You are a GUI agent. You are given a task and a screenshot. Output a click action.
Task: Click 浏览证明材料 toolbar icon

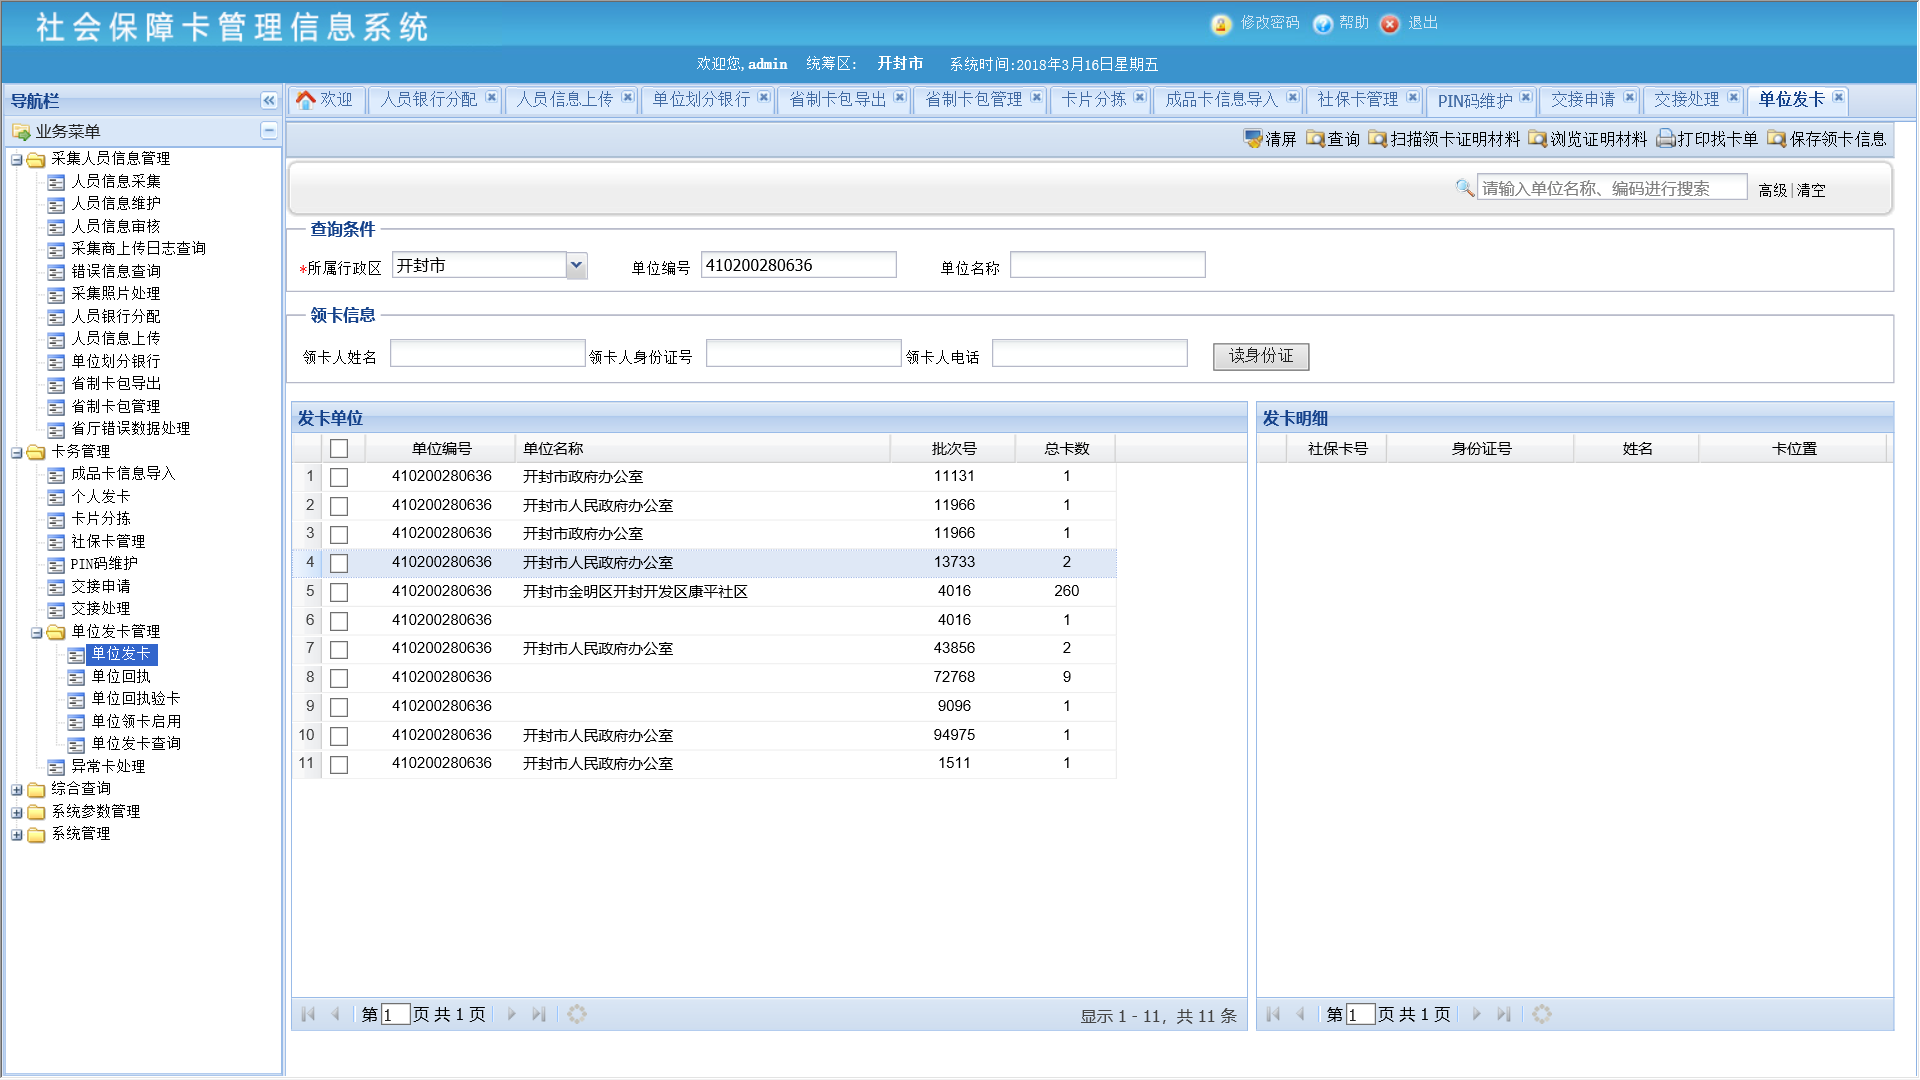[x=1537, y=138]
